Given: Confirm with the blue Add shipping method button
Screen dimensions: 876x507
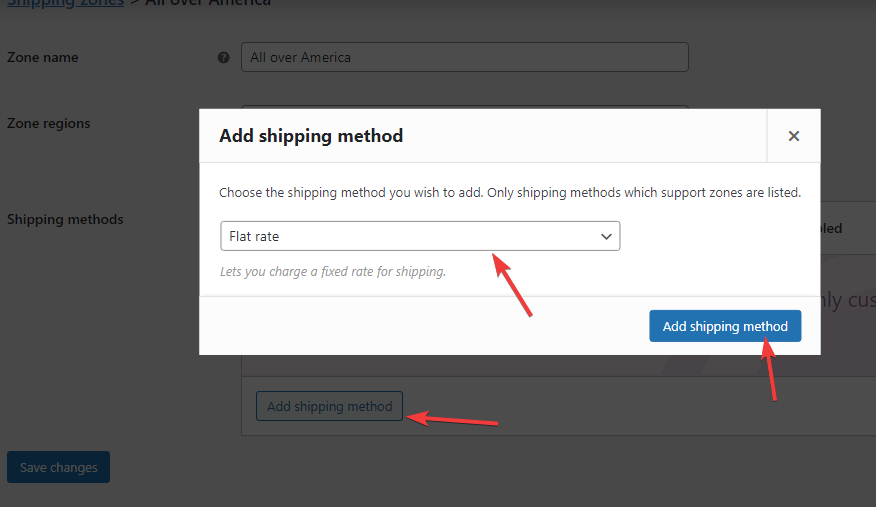Looking at the screenshot, I should tap(725, 326).
